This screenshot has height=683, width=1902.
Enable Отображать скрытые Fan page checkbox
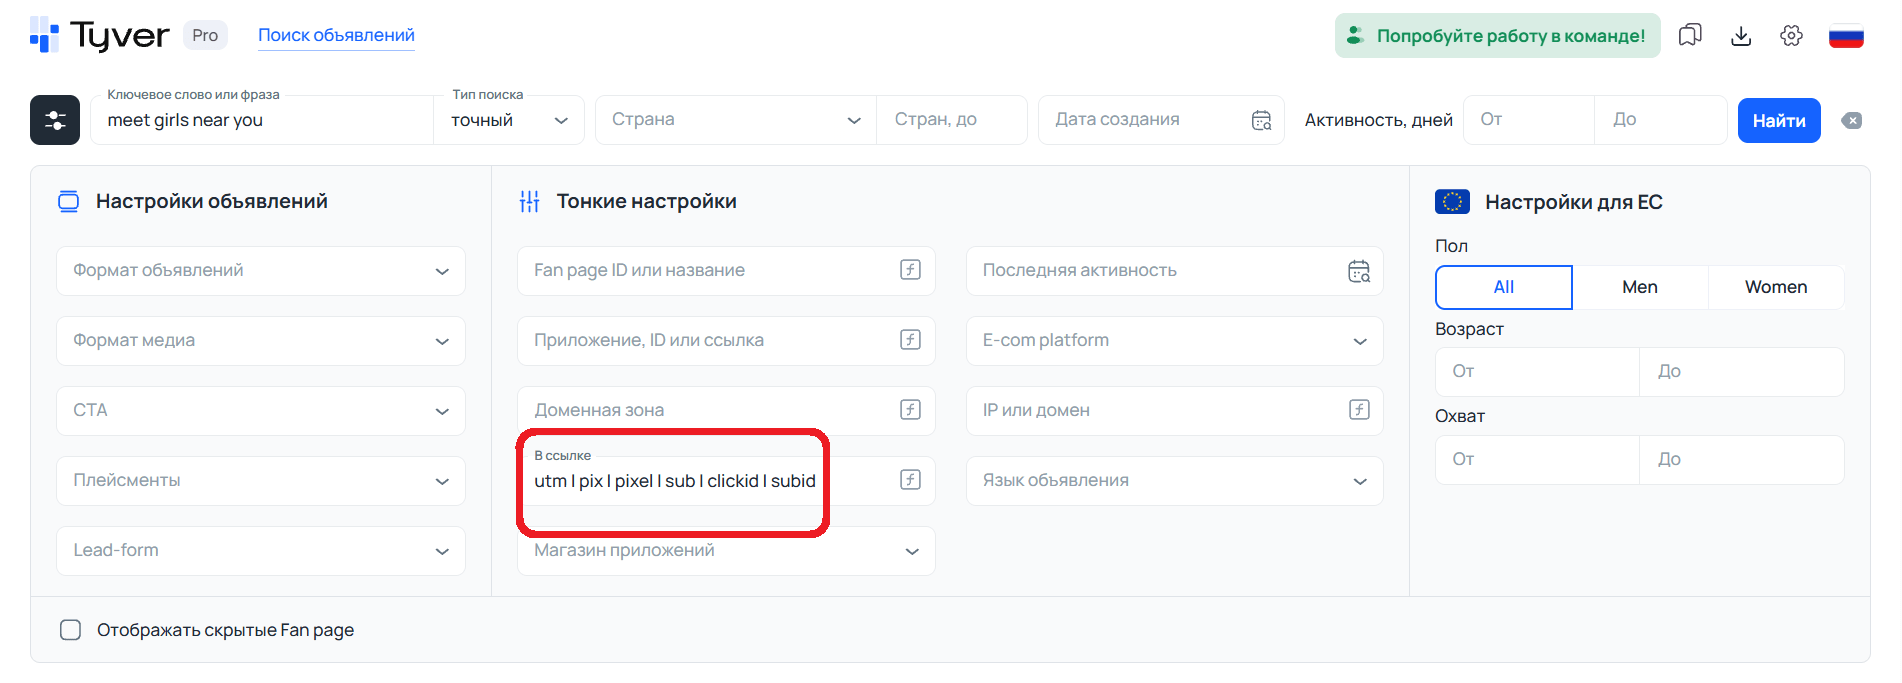click(70, 630)
